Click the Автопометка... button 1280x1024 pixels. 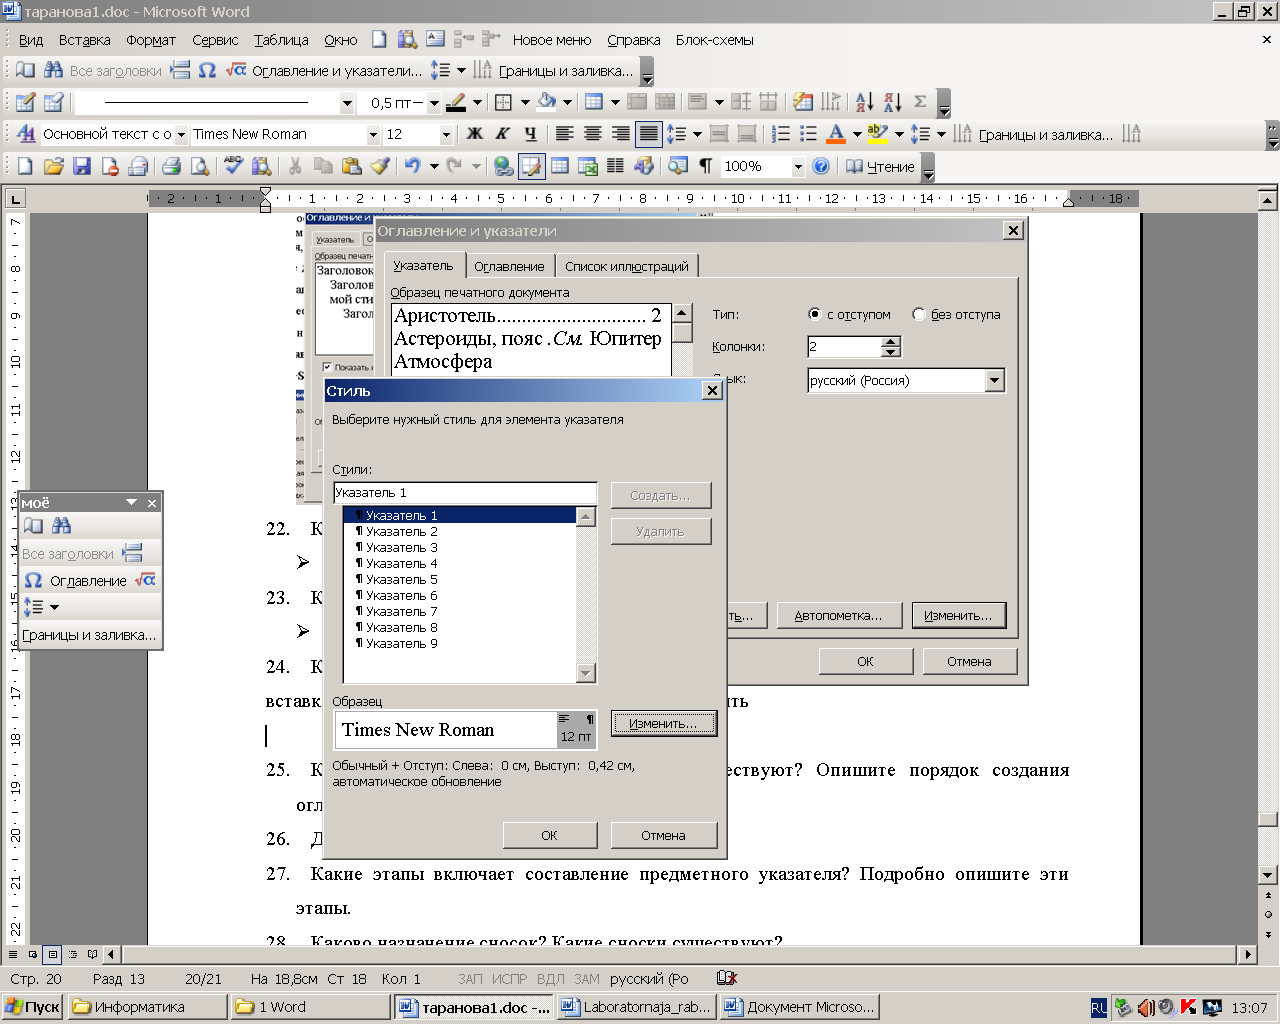click(x=838, y=615)
